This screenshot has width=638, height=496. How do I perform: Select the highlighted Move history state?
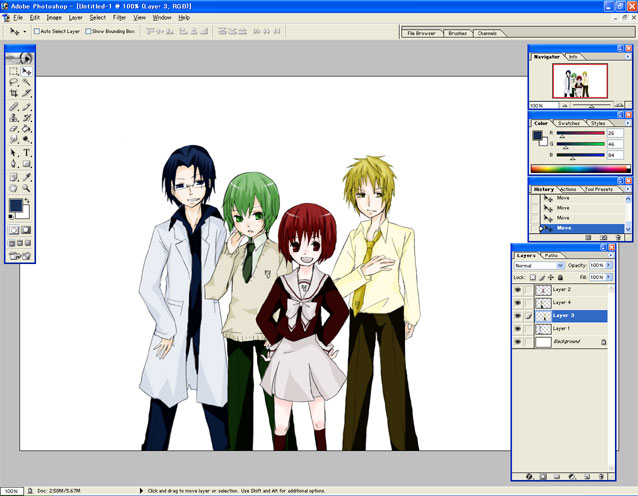click(x=583, y=228)
